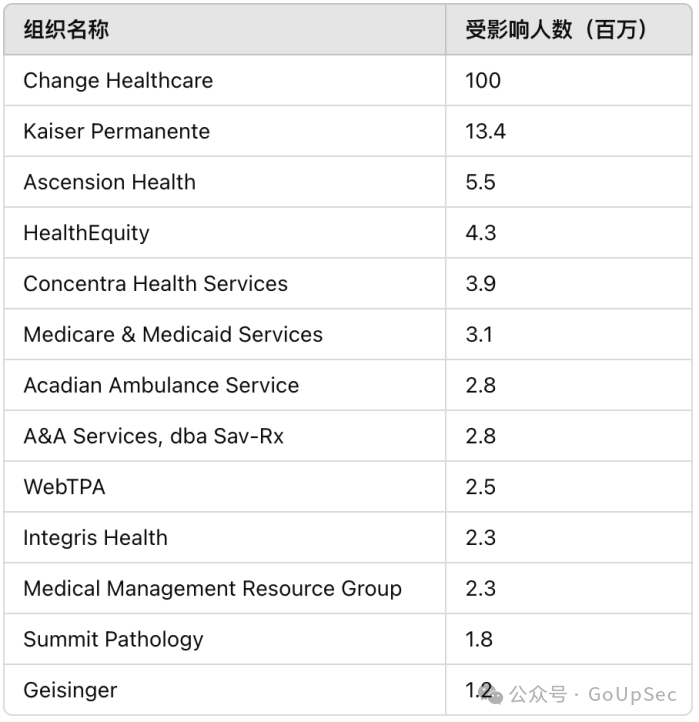Click the GoUpSec watermark text
This screenshot has height=722, width=699.
pyautogui.click(x=632, y=694)
